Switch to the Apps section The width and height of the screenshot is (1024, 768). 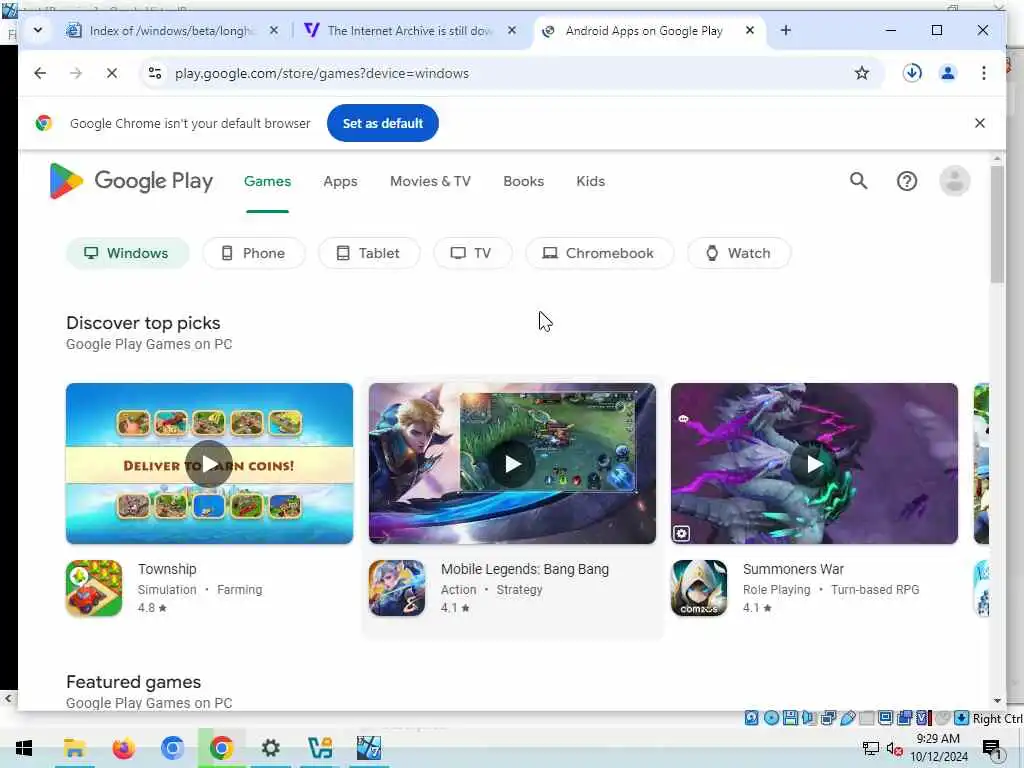340,182
